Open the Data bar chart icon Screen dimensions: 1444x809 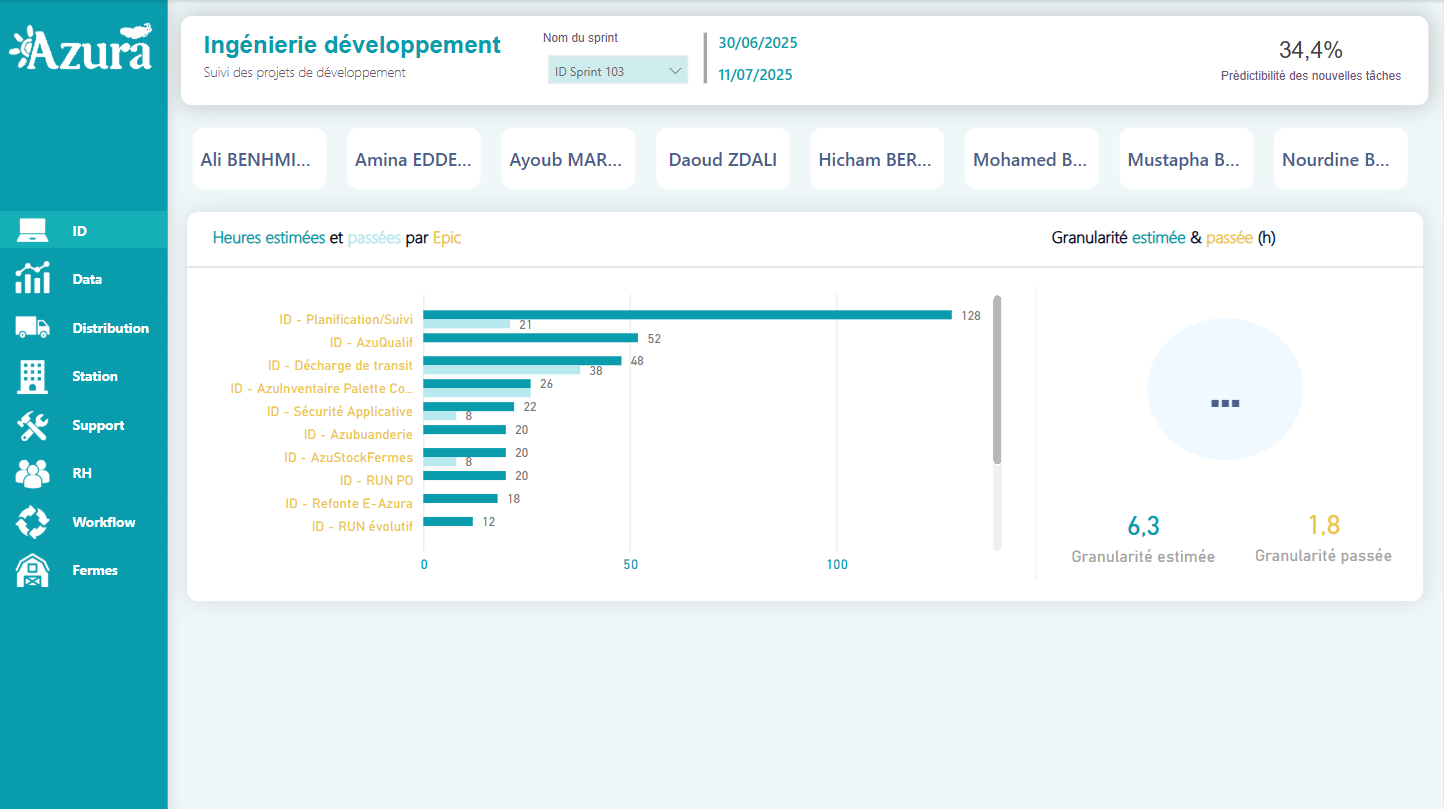click(x=32, y=279)
